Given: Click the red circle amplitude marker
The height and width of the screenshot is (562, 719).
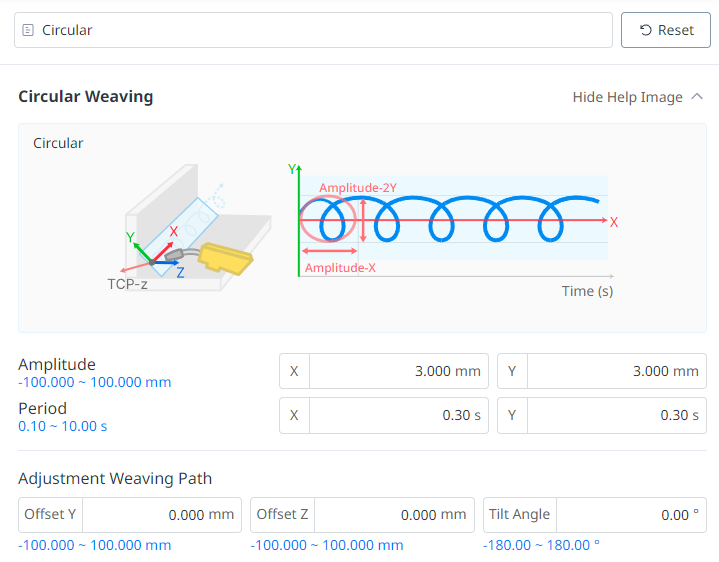Looking at the screenshot, I should 328,219.
